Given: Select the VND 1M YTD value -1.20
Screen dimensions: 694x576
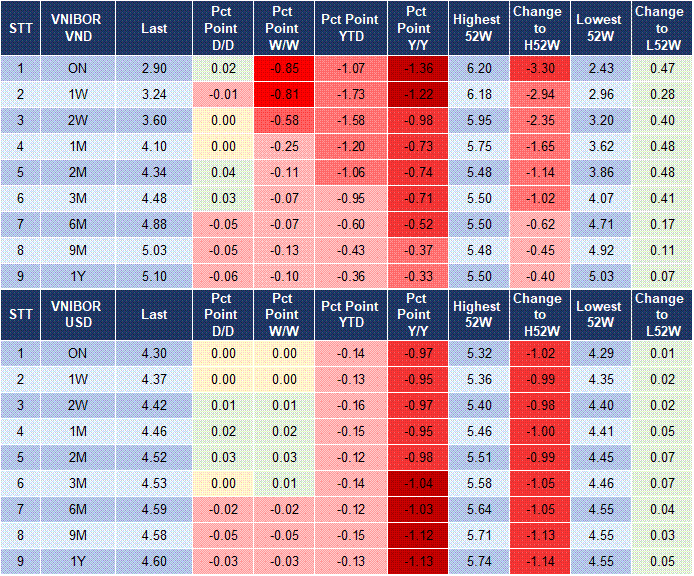Looking at the screenshot, I should [350, 146].
